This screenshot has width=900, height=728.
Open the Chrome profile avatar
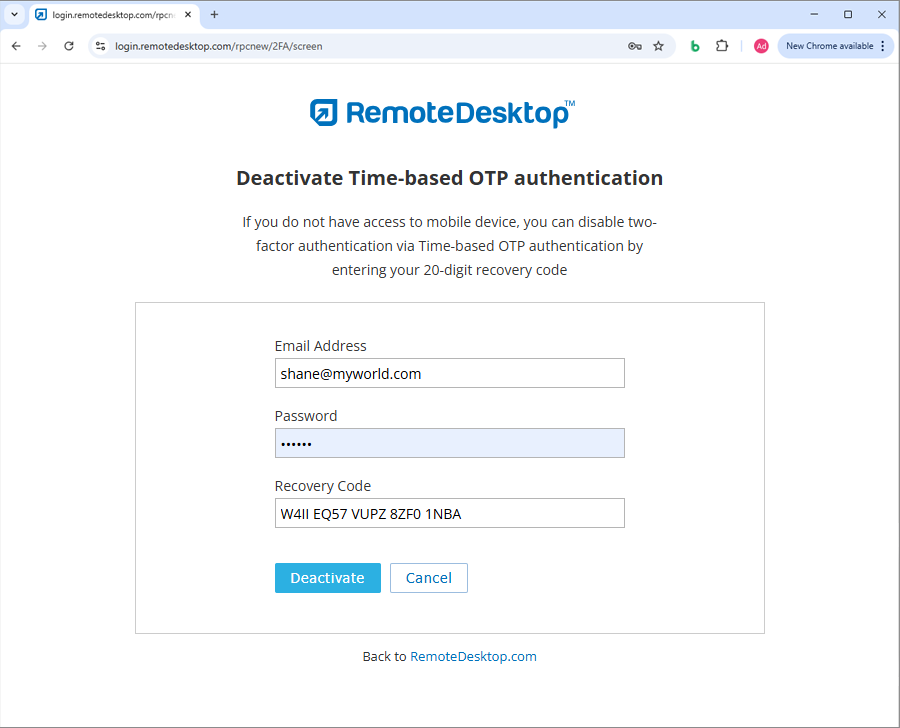761,46
